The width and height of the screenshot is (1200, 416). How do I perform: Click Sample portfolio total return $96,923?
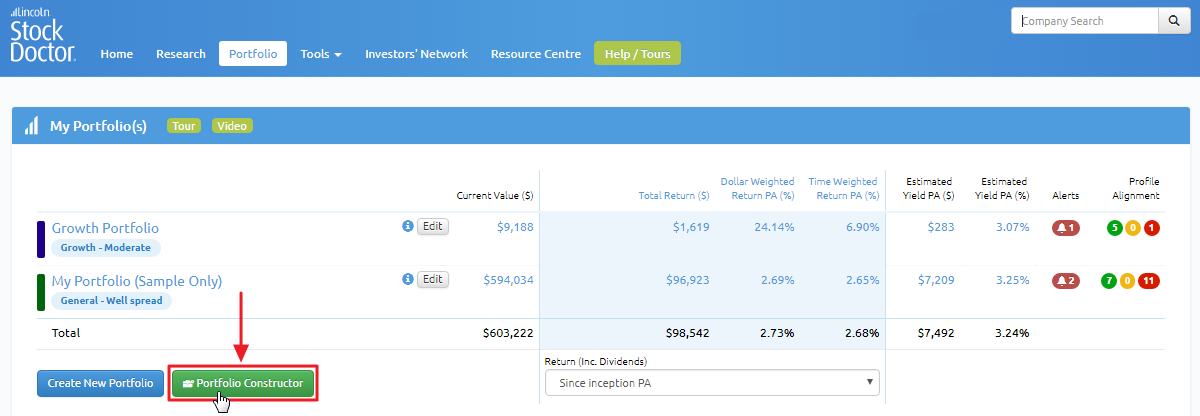pyautogui.click(x=688, y=280)
